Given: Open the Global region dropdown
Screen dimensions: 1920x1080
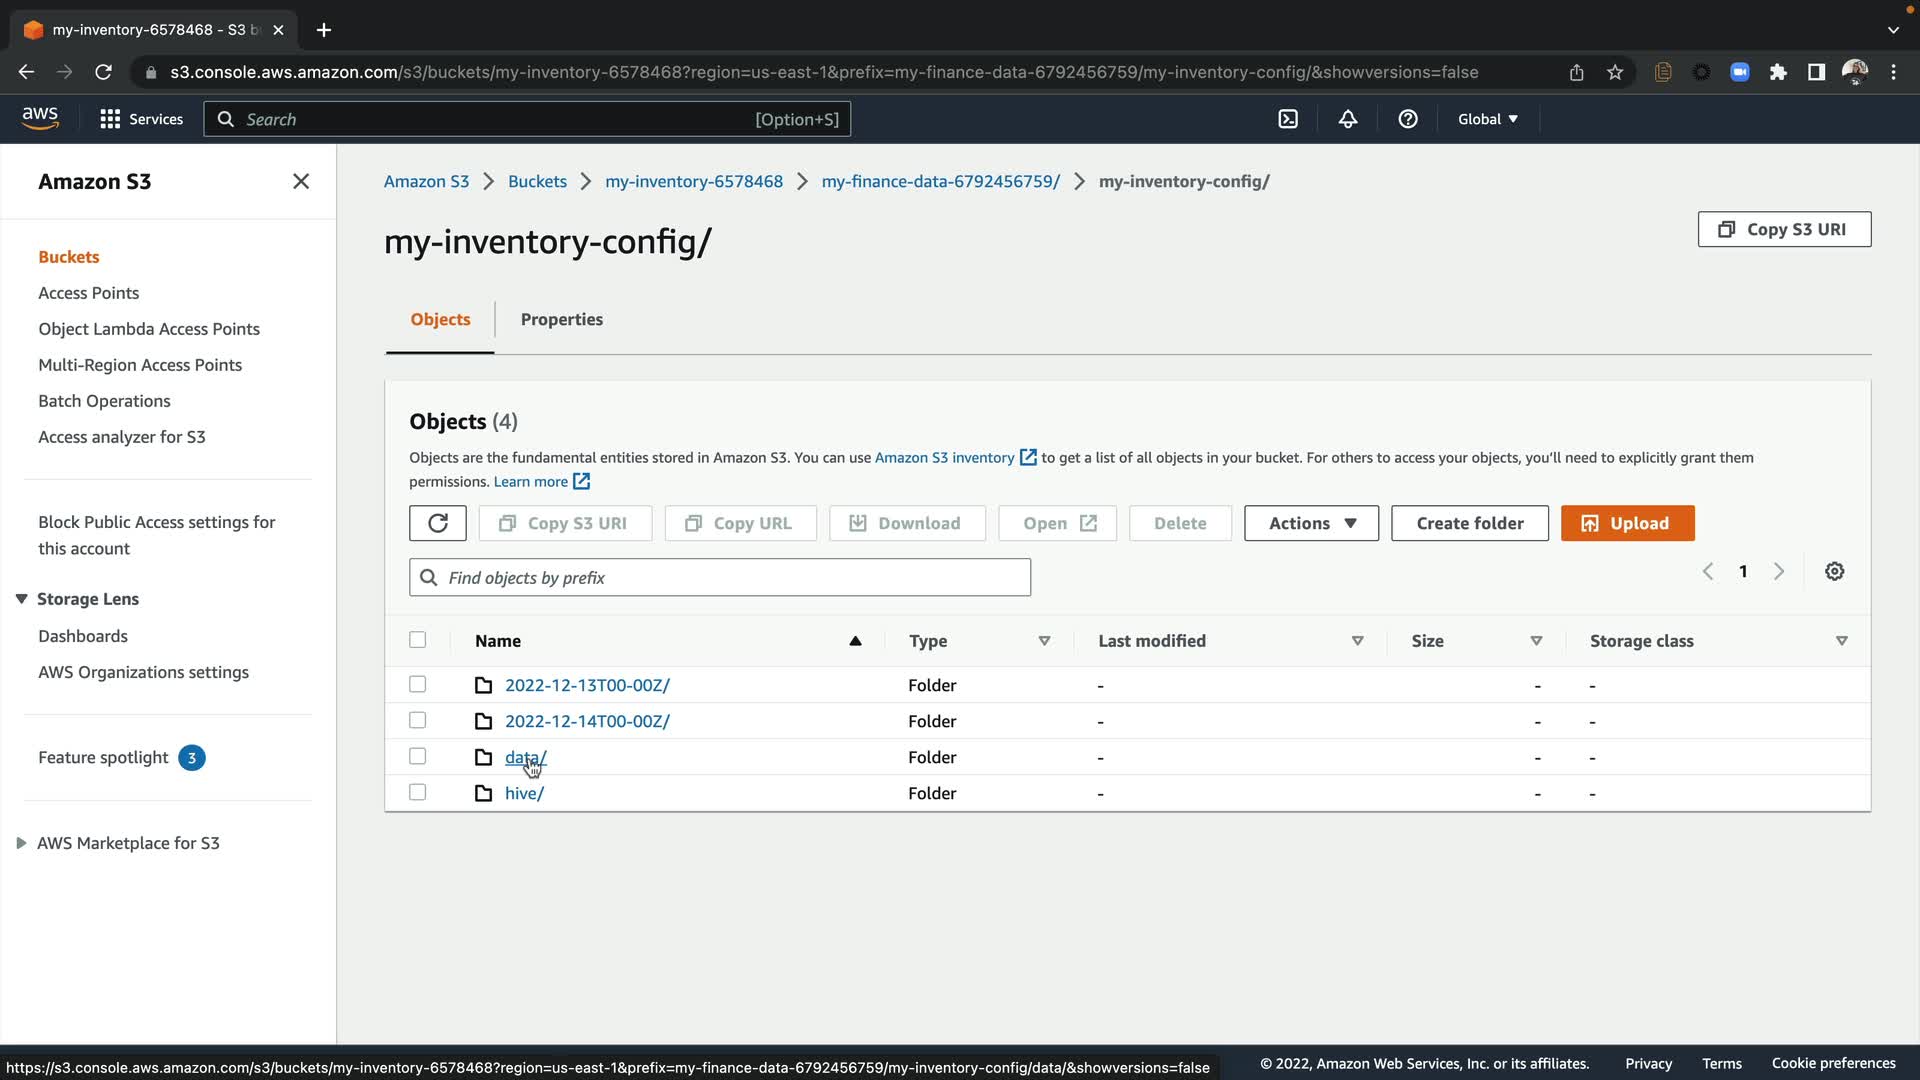Looking at the screenshot, I should point(1487,119).
